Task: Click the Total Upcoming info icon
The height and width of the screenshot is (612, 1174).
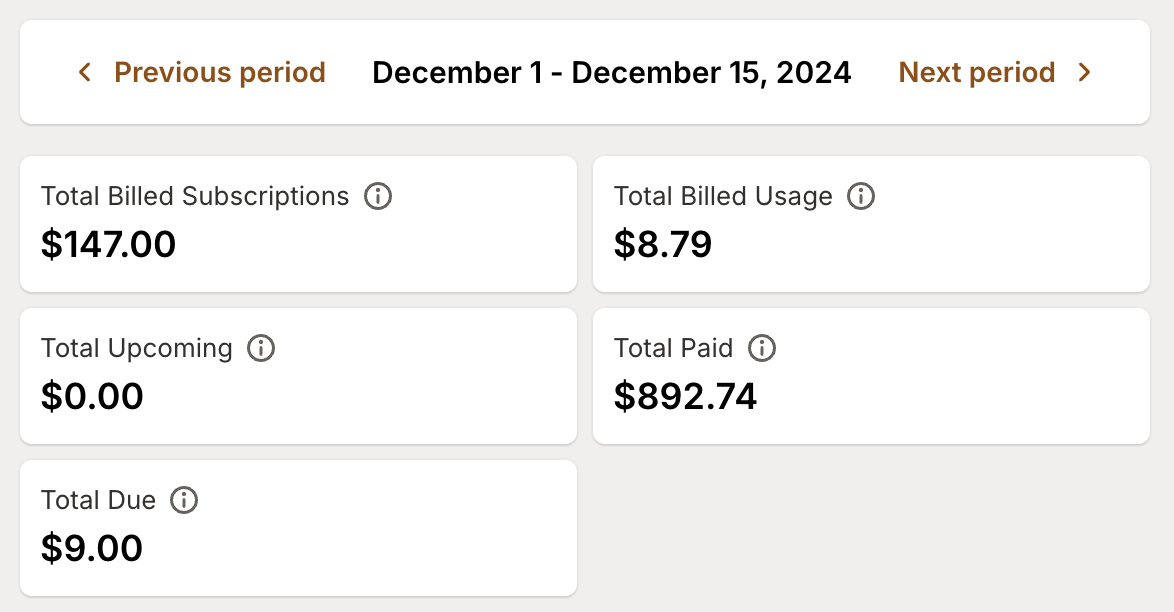Action: [x=261, y=348]
